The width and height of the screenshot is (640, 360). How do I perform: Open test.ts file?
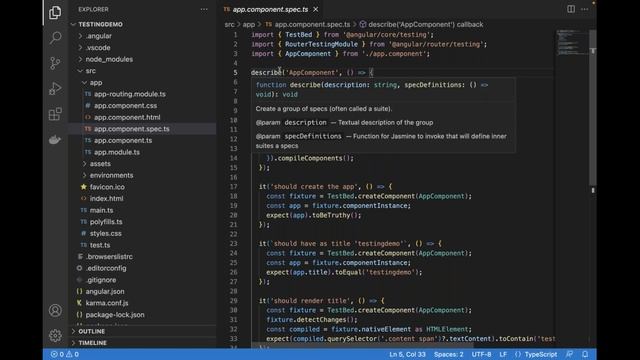click(x=100, y=245)
